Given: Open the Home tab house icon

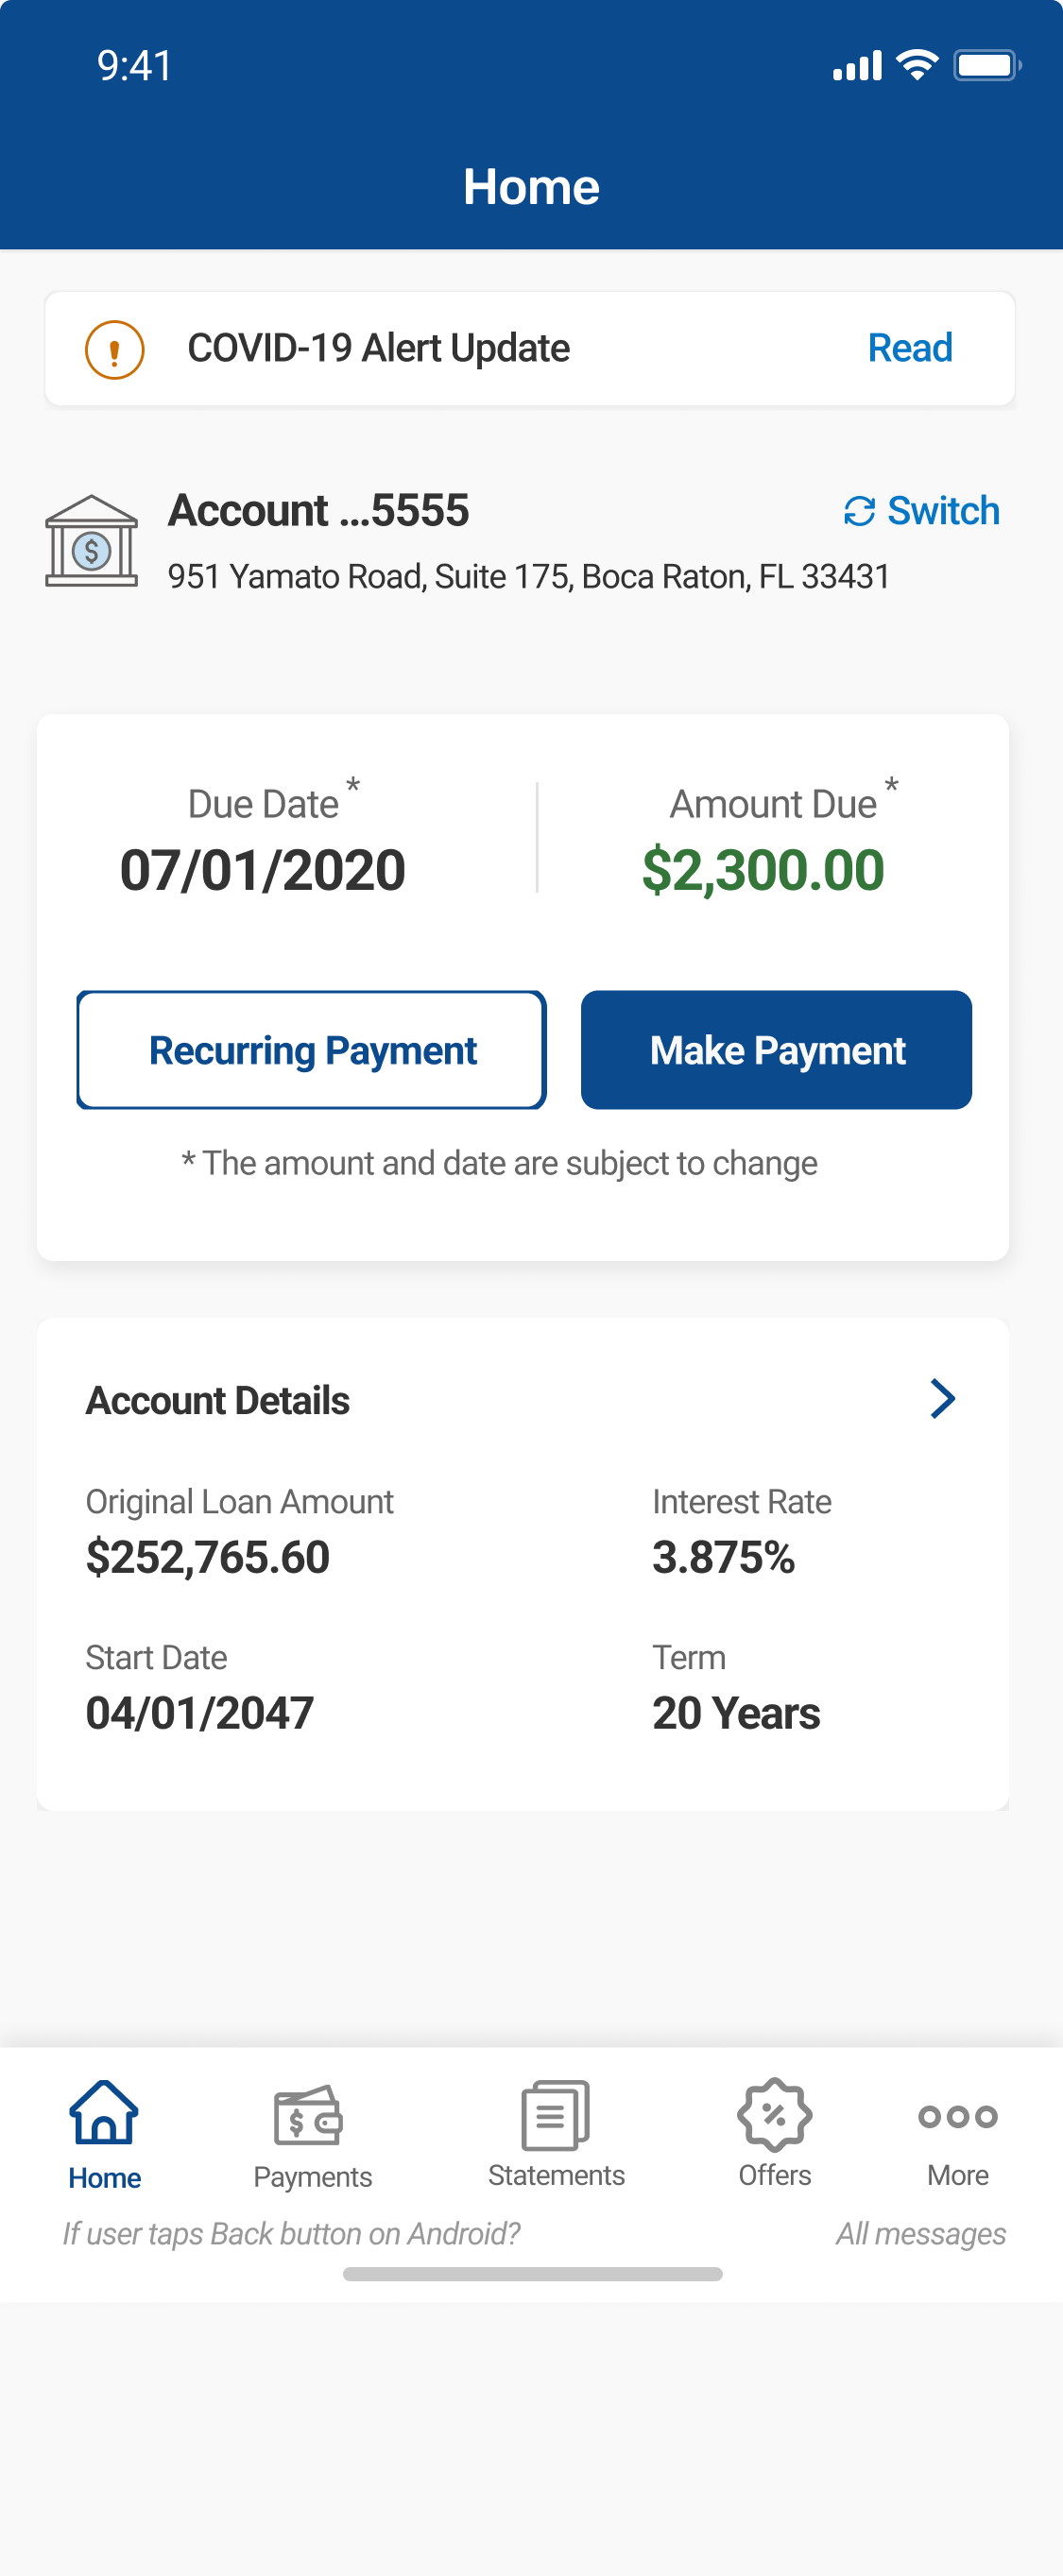Looking at the screenshot, I should pos(104,2112).
